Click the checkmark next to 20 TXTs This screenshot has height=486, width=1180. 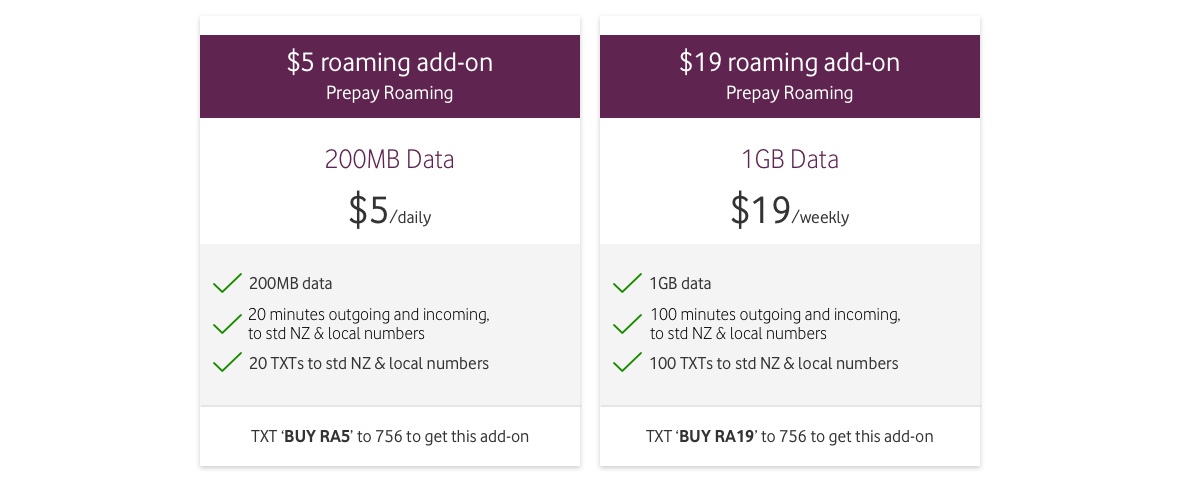tap(227, 363)
